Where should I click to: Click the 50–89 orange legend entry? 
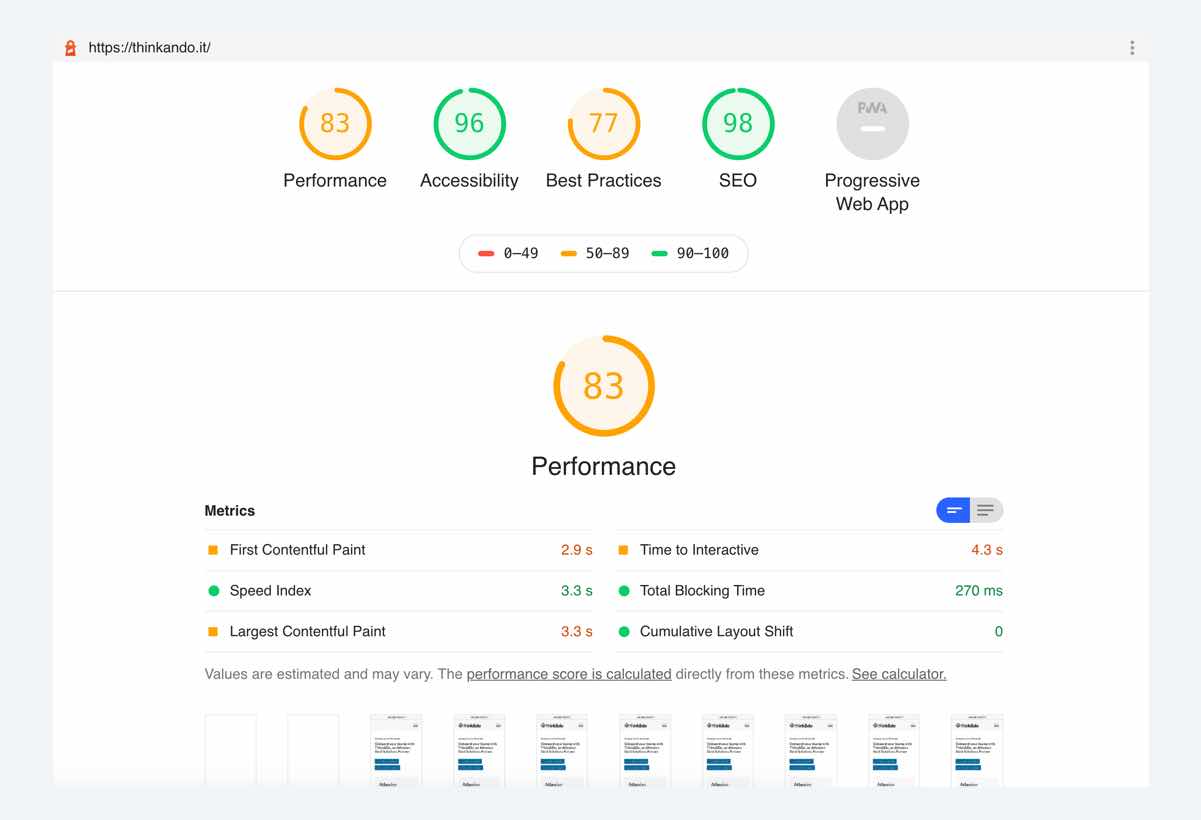pyautogui.click(x=595, y=254)
